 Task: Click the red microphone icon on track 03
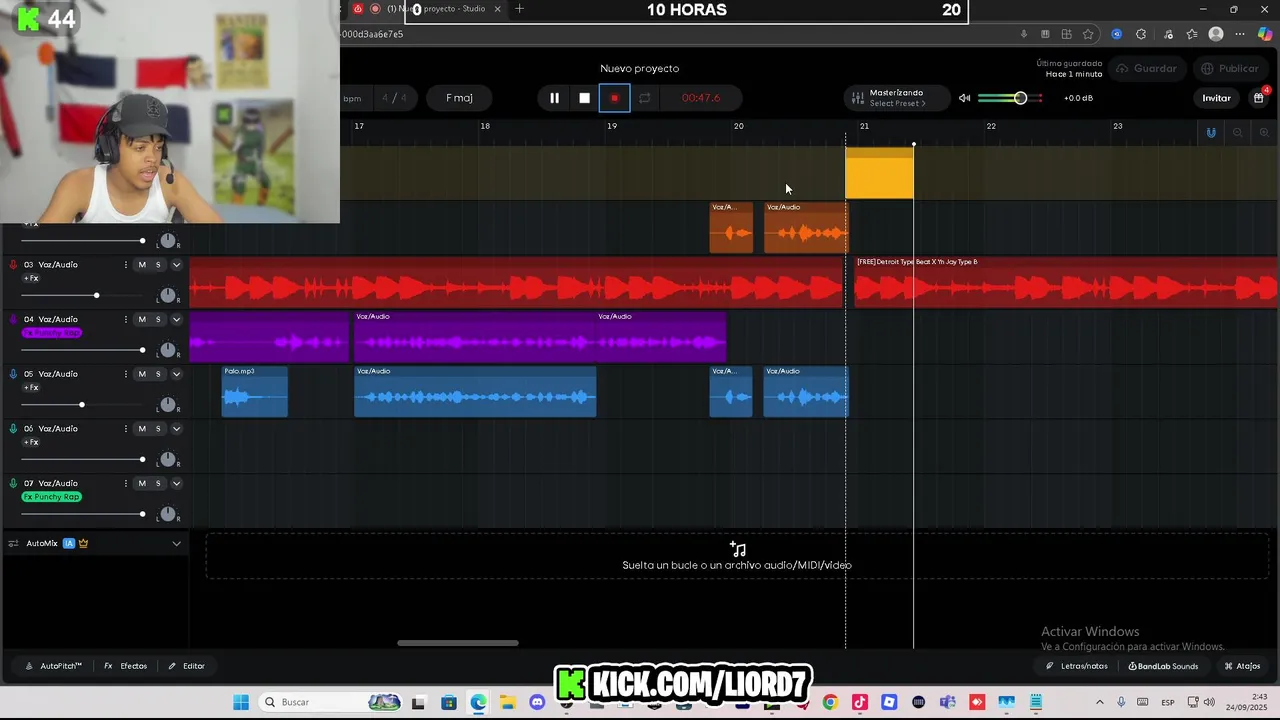(x=13, y=265)
